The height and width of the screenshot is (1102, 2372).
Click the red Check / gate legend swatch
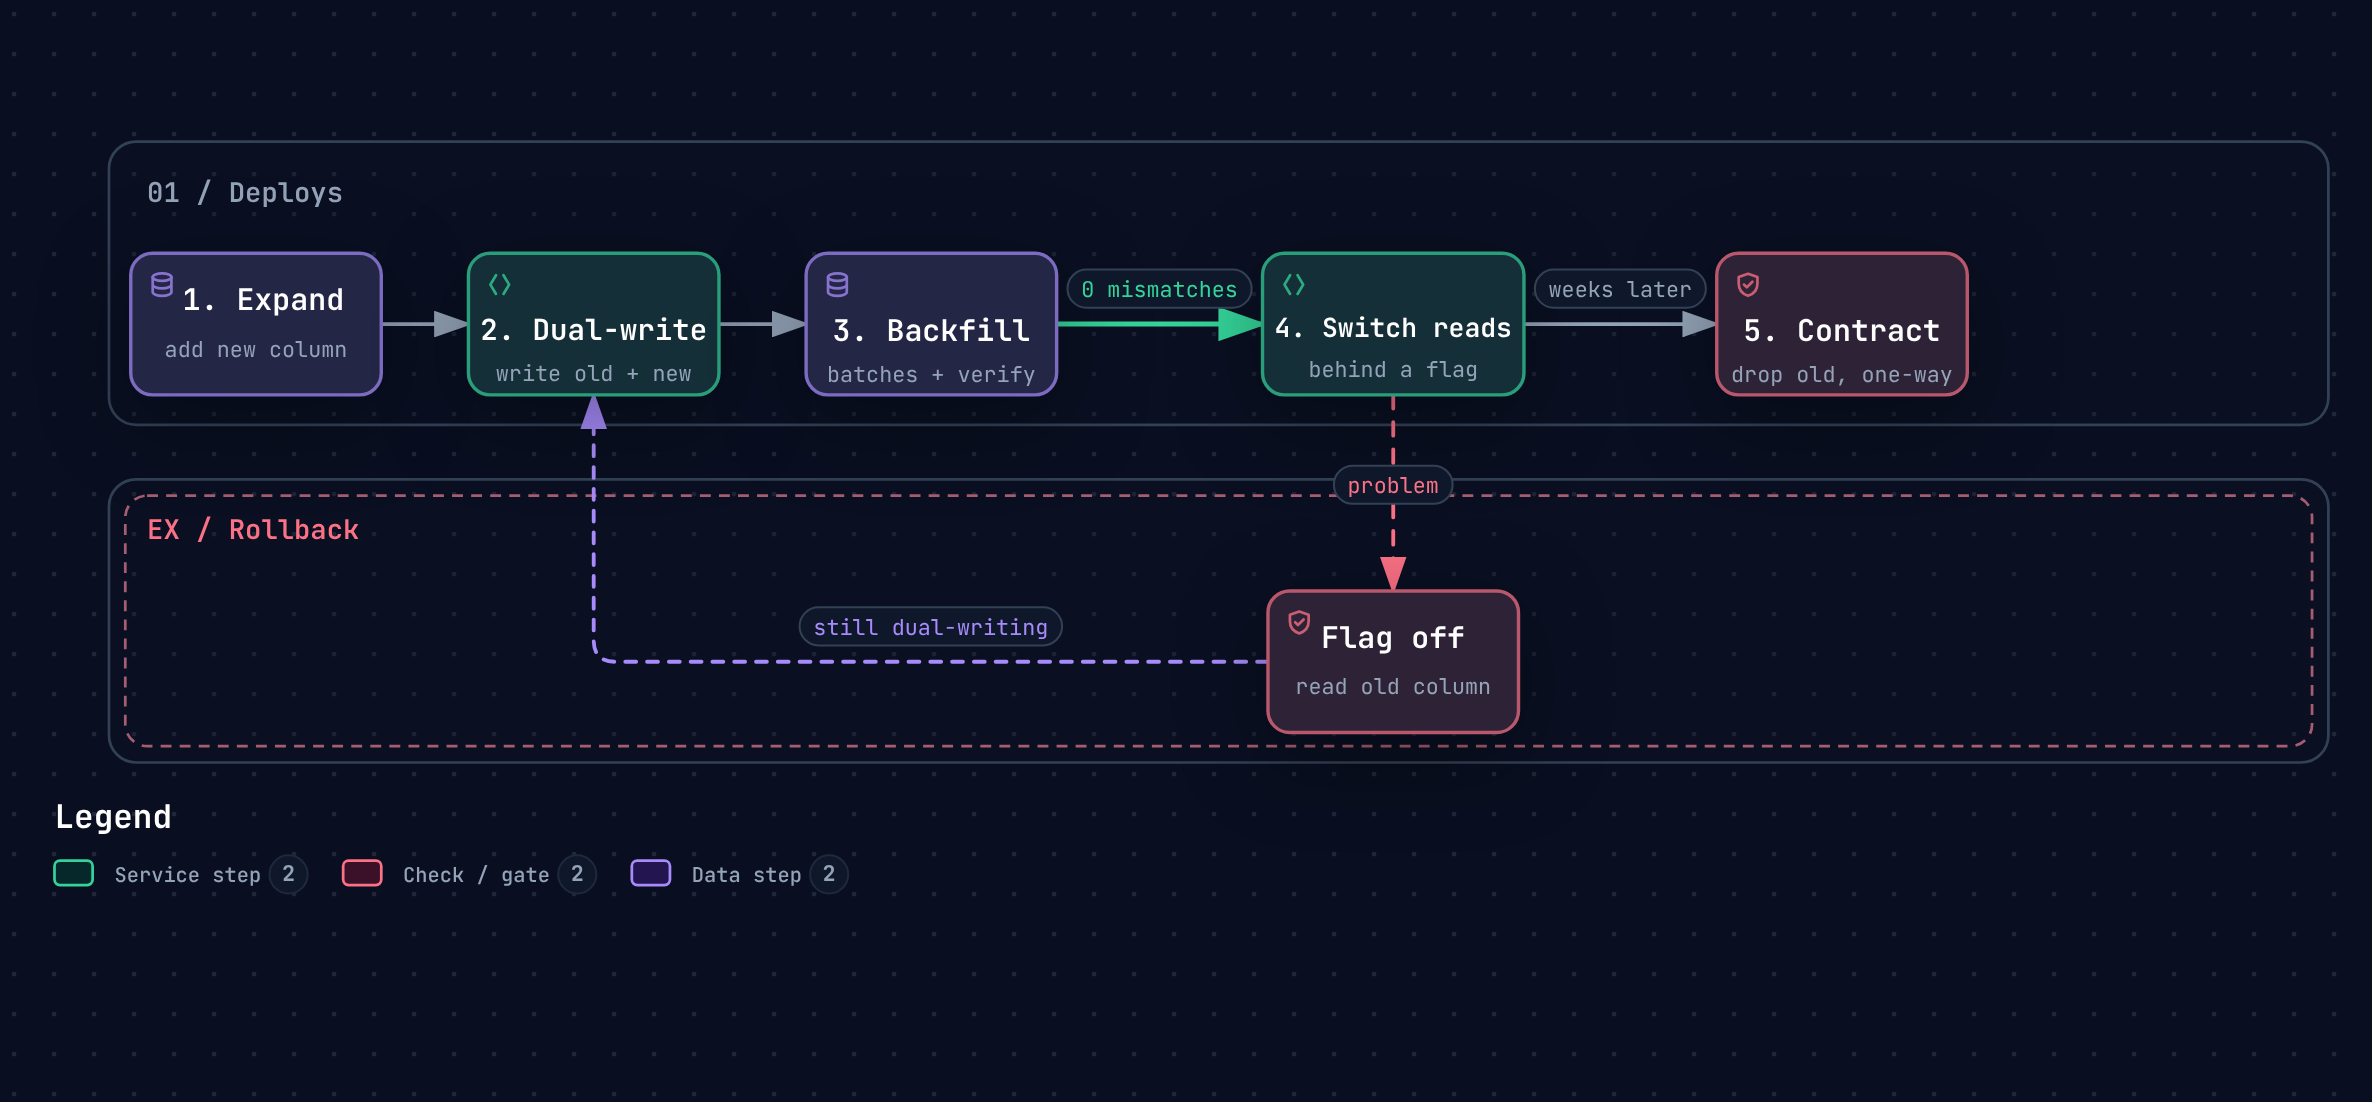pos(362,873)
